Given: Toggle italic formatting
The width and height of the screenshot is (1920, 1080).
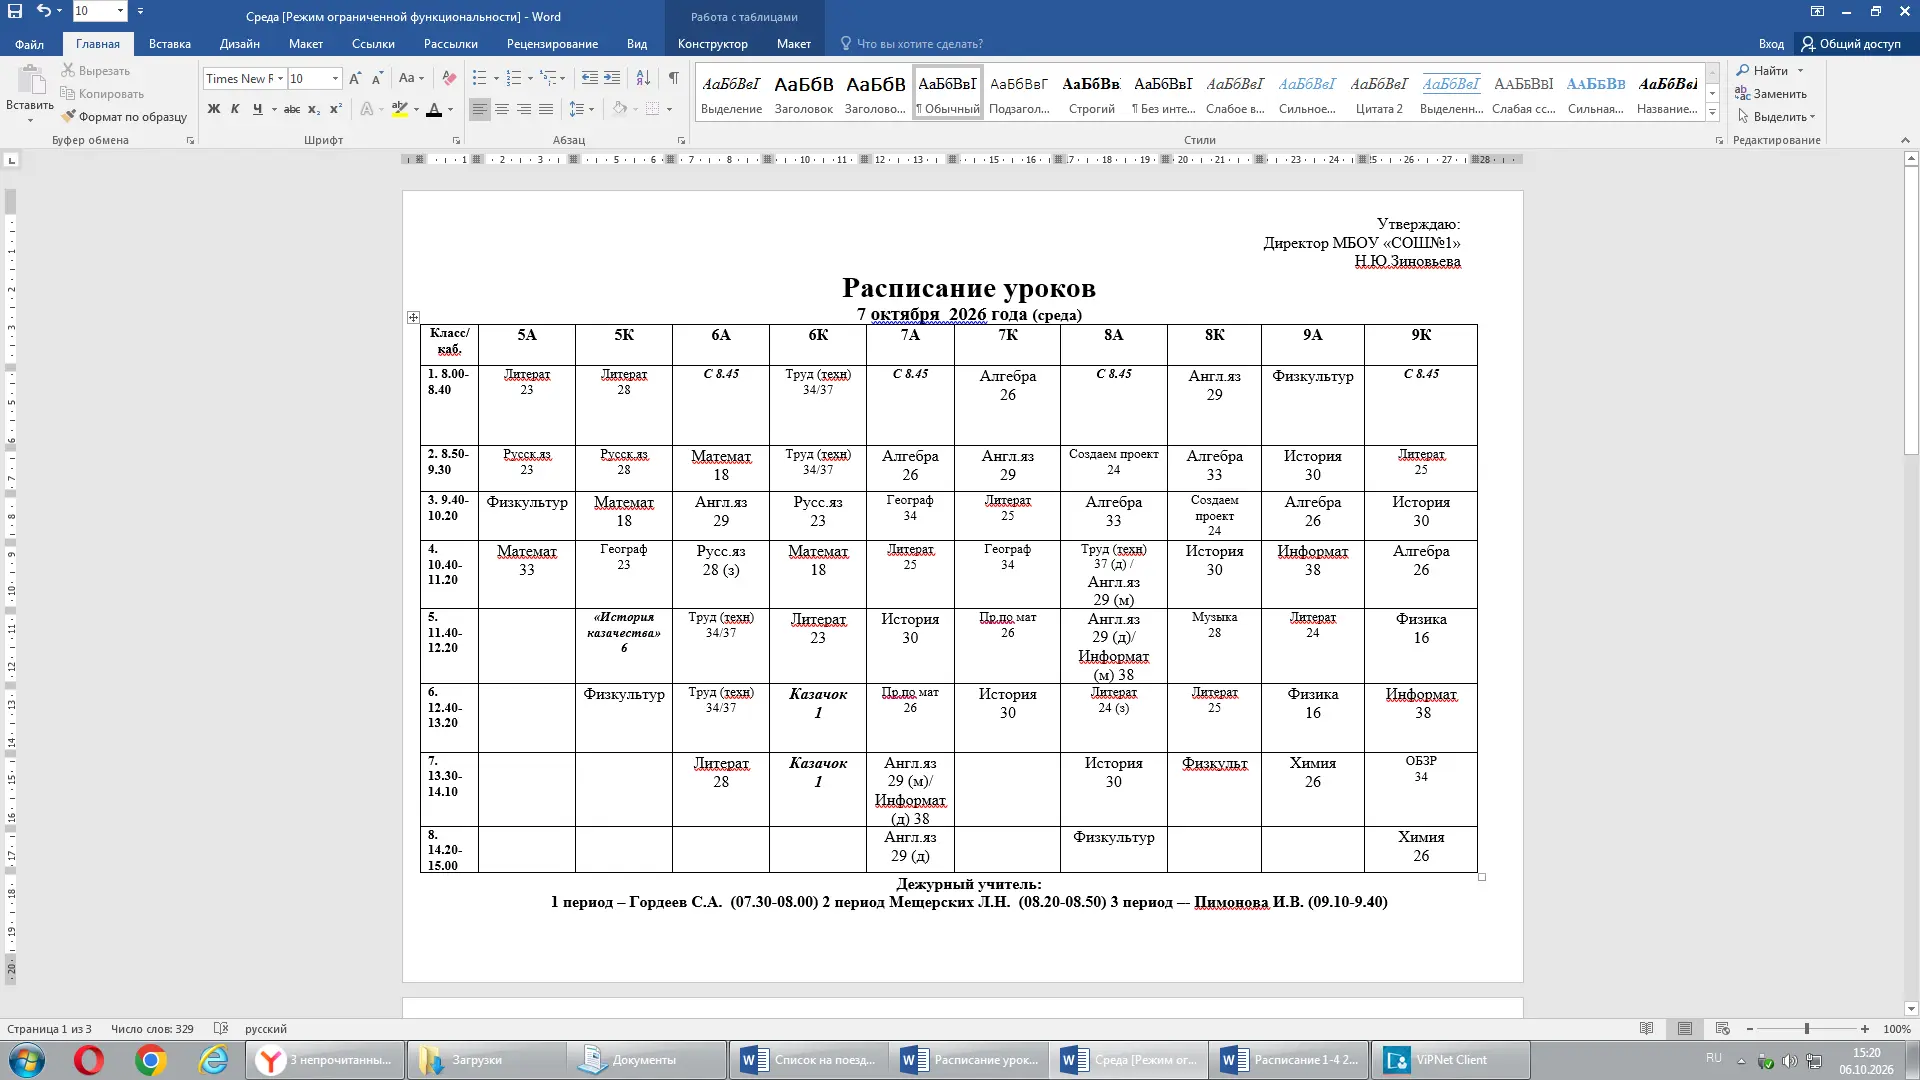Looking at the screenshot, I should (x=235, y=109).
